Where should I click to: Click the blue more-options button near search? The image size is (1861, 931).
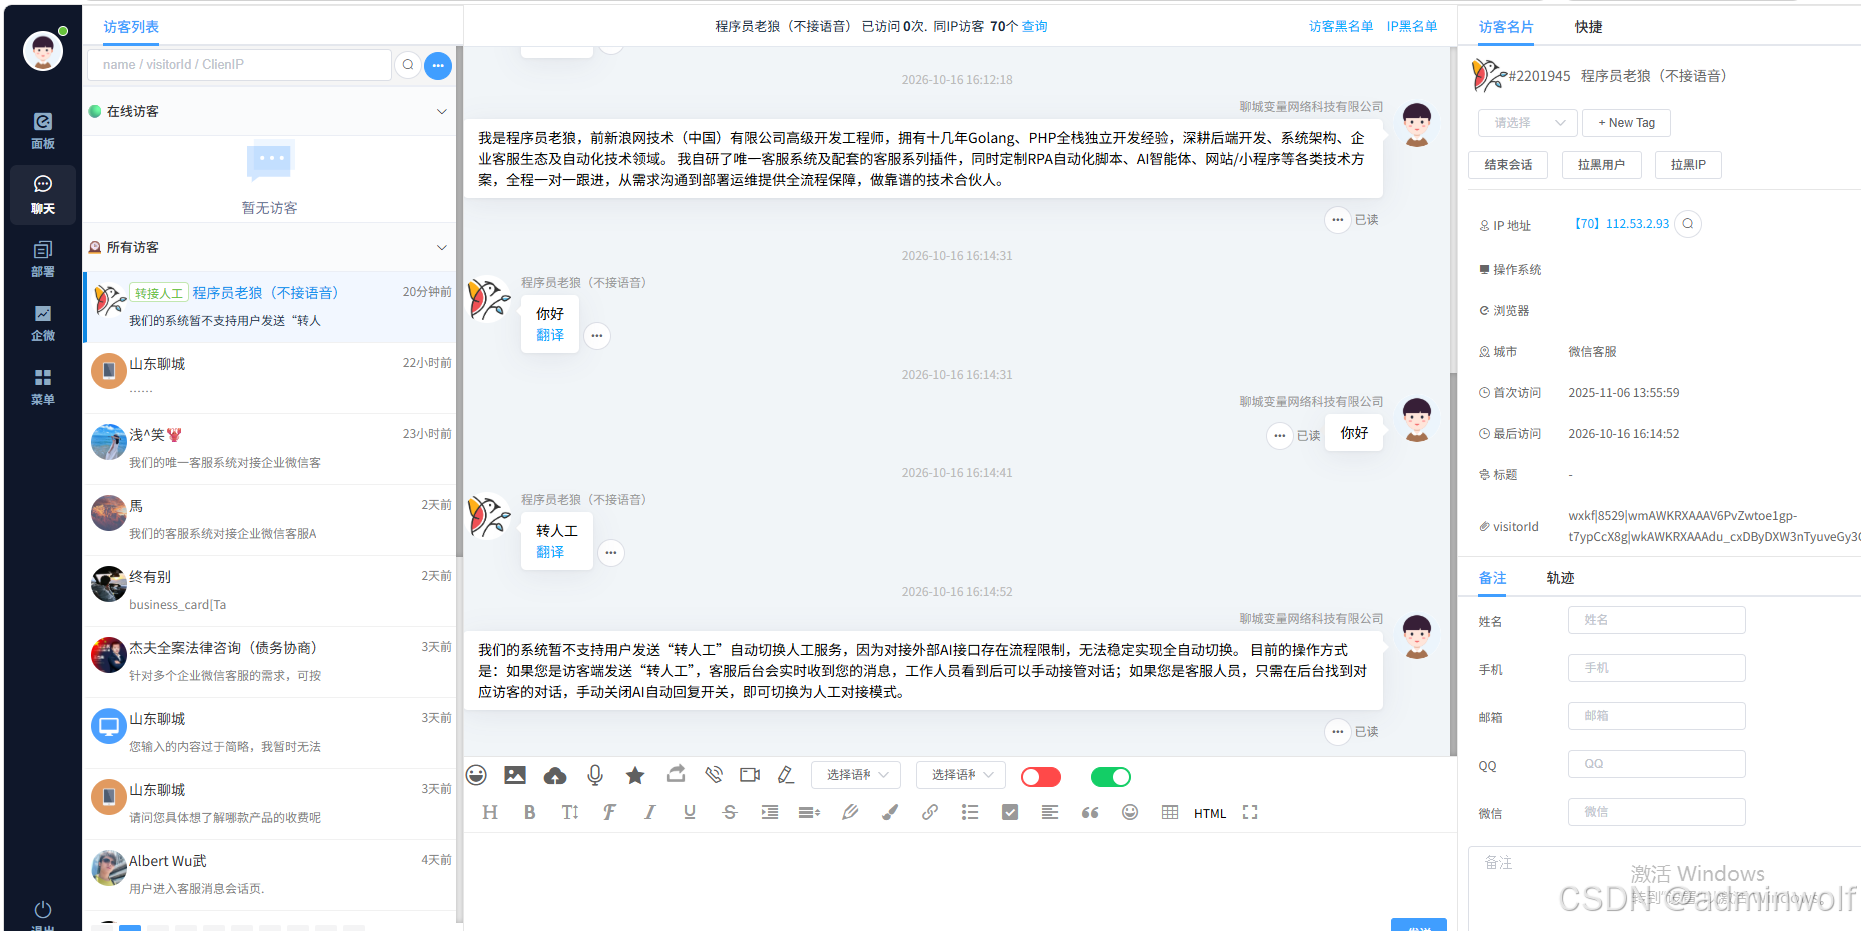click(438, 65)
